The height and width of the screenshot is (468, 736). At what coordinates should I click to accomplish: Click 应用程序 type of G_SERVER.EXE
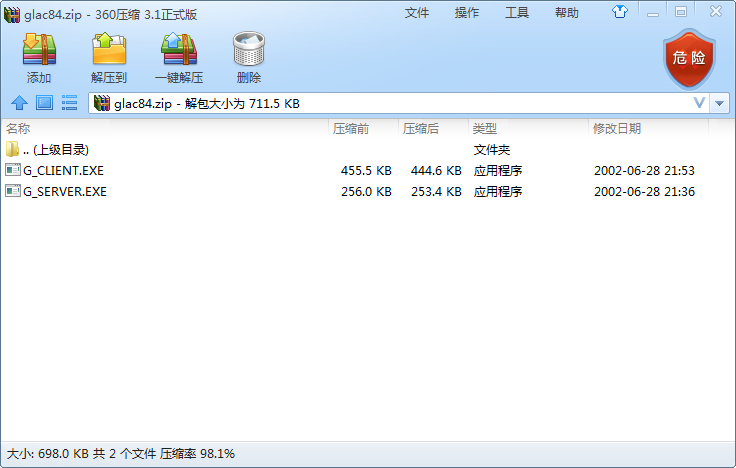[x=498, y=192]
